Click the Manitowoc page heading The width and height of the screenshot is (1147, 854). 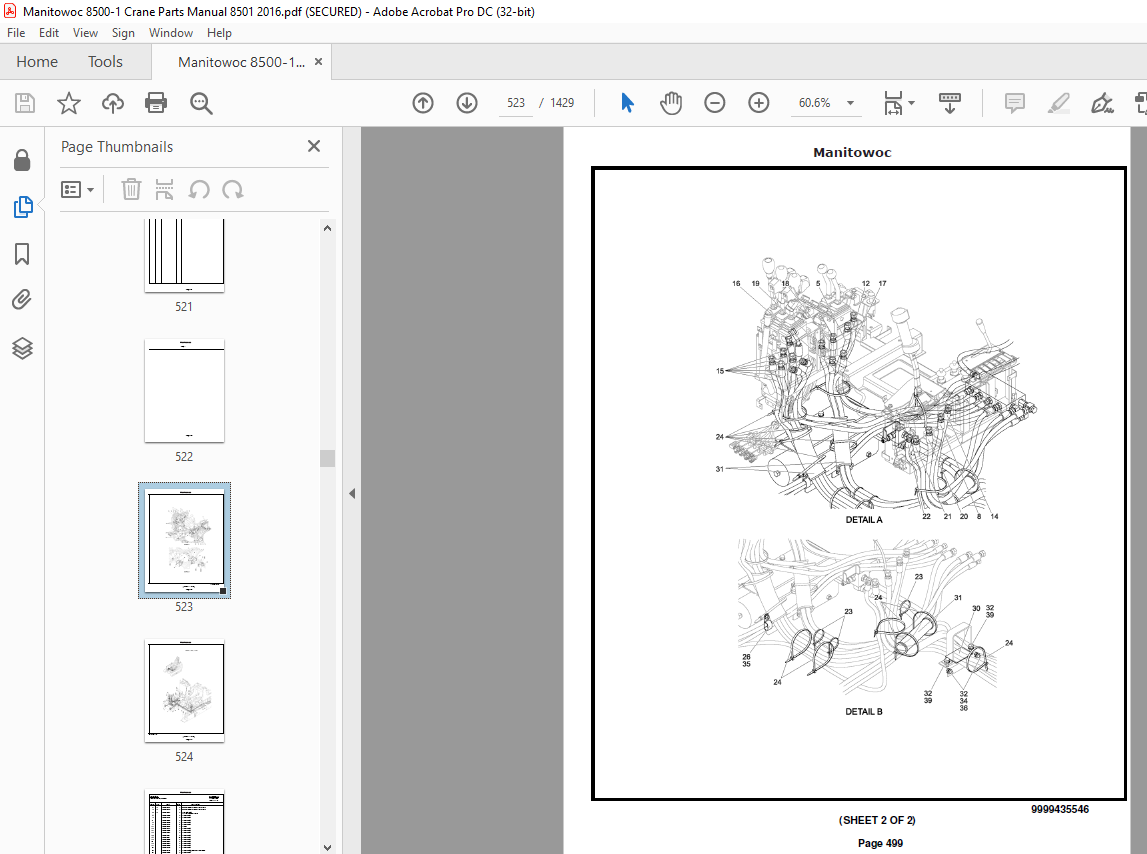[852, 152]
